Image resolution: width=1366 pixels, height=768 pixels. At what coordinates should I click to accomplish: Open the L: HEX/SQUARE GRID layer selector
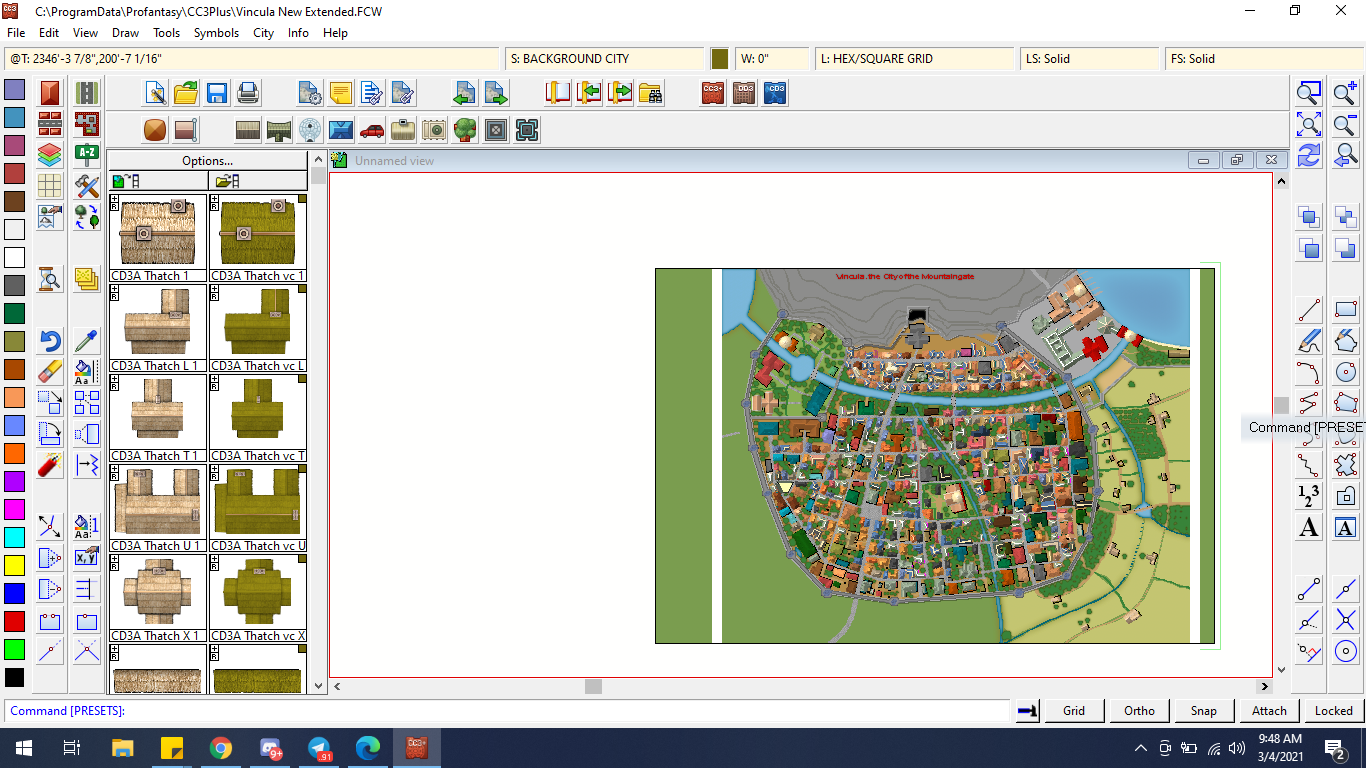(914, 59)
